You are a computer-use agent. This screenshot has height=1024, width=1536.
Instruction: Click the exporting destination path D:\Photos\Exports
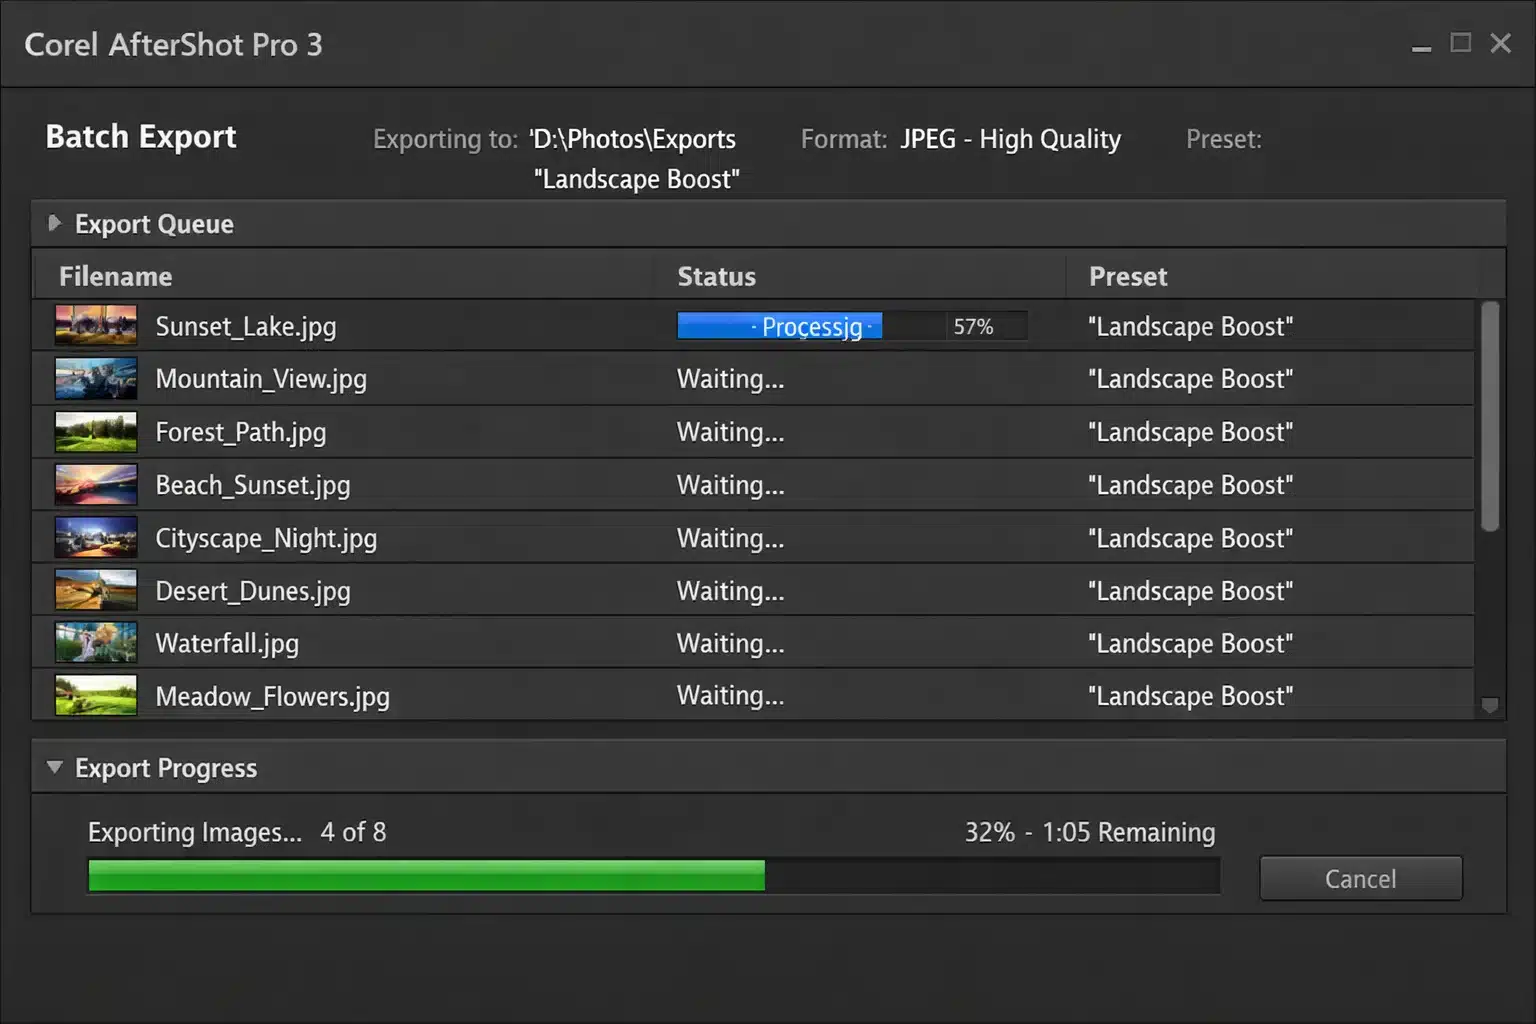tap(632, 139)
